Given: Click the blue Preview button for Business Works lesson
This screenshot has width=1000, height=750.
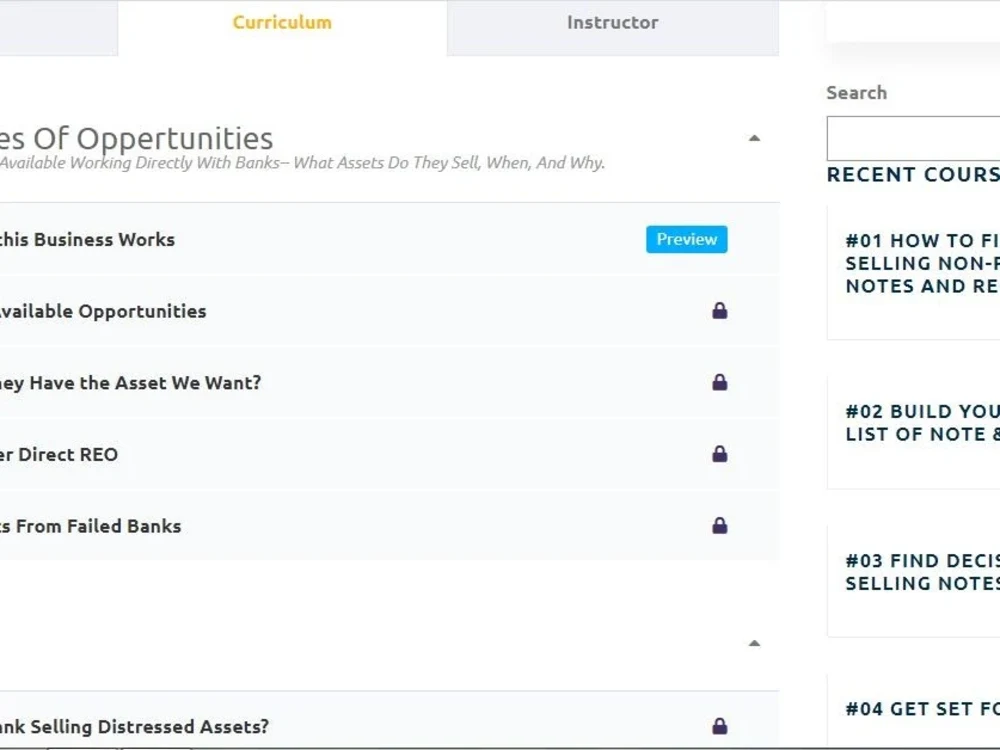Looking at the screenshot, I should [x=686, y=239].
